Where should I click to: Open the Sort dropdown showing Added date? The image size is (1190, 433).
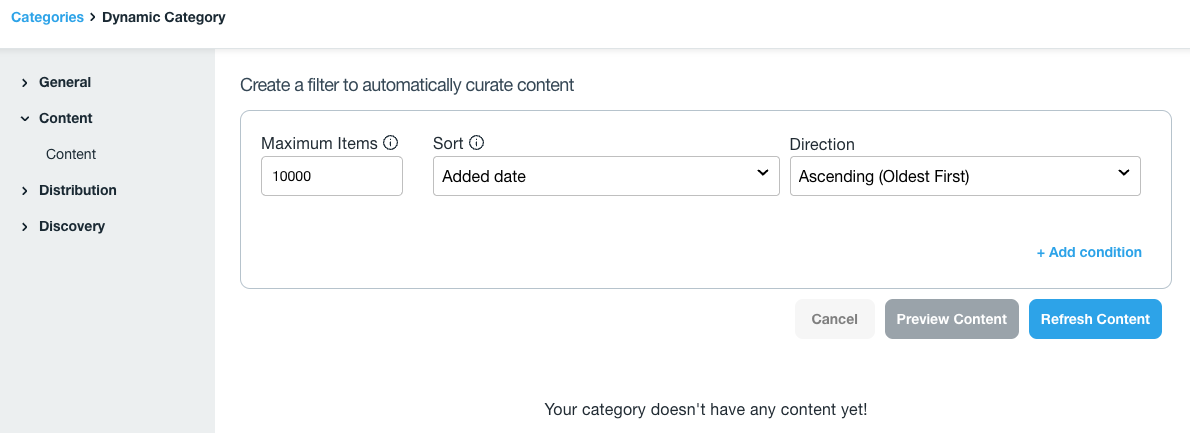tap(606, 176)
